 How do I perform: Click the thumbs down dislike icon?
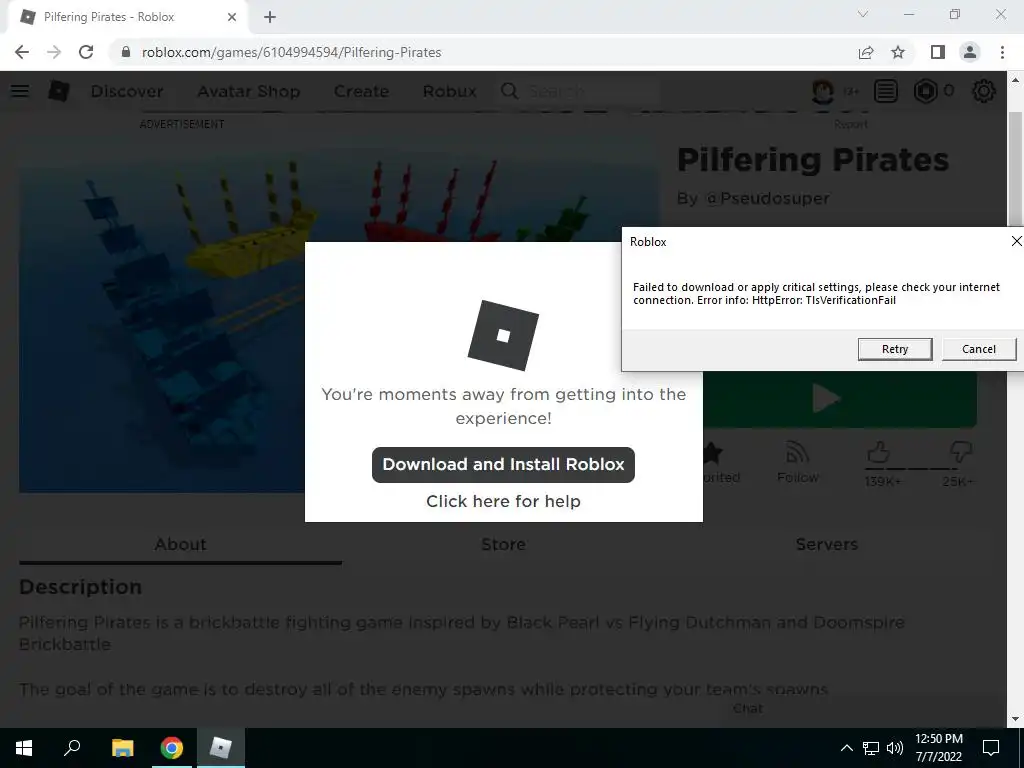click(x=960, y=452)
